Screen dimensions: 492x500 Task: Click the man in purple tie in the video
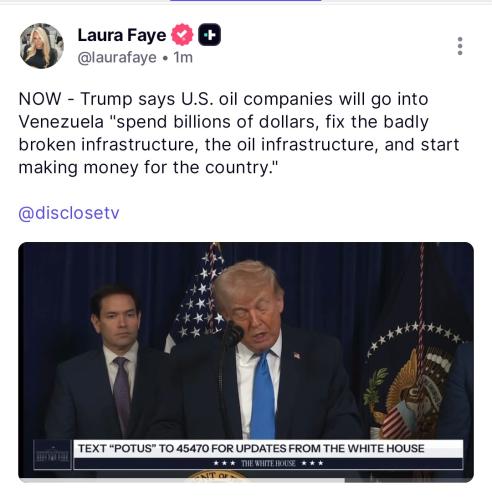point(110,363)
